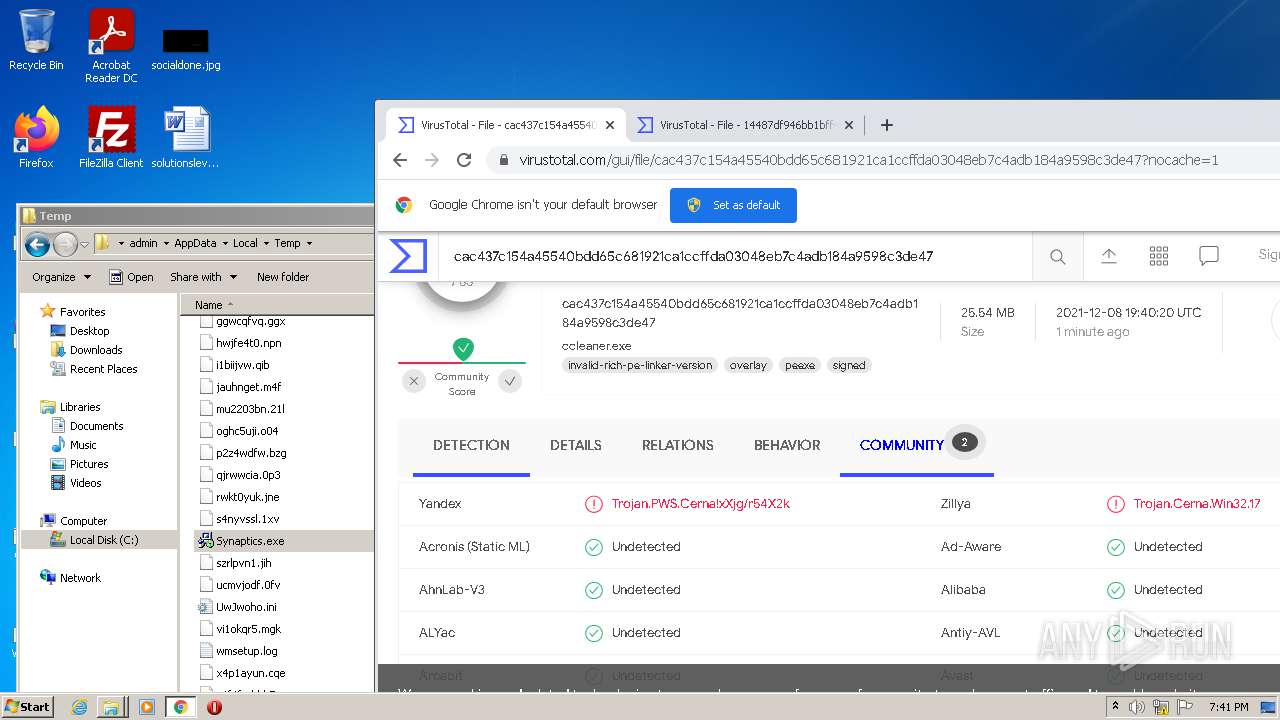Image resolution: width=1280 pixels, height=720 pixels.
Task: Click the red stop taskbar icon
Action: tap(214, 707)
